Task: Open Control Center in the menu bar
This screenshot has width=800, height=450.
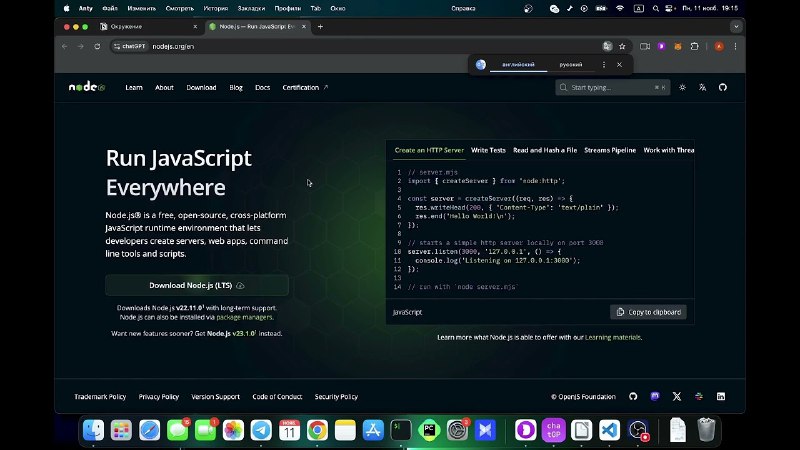Action: [670, 8]
